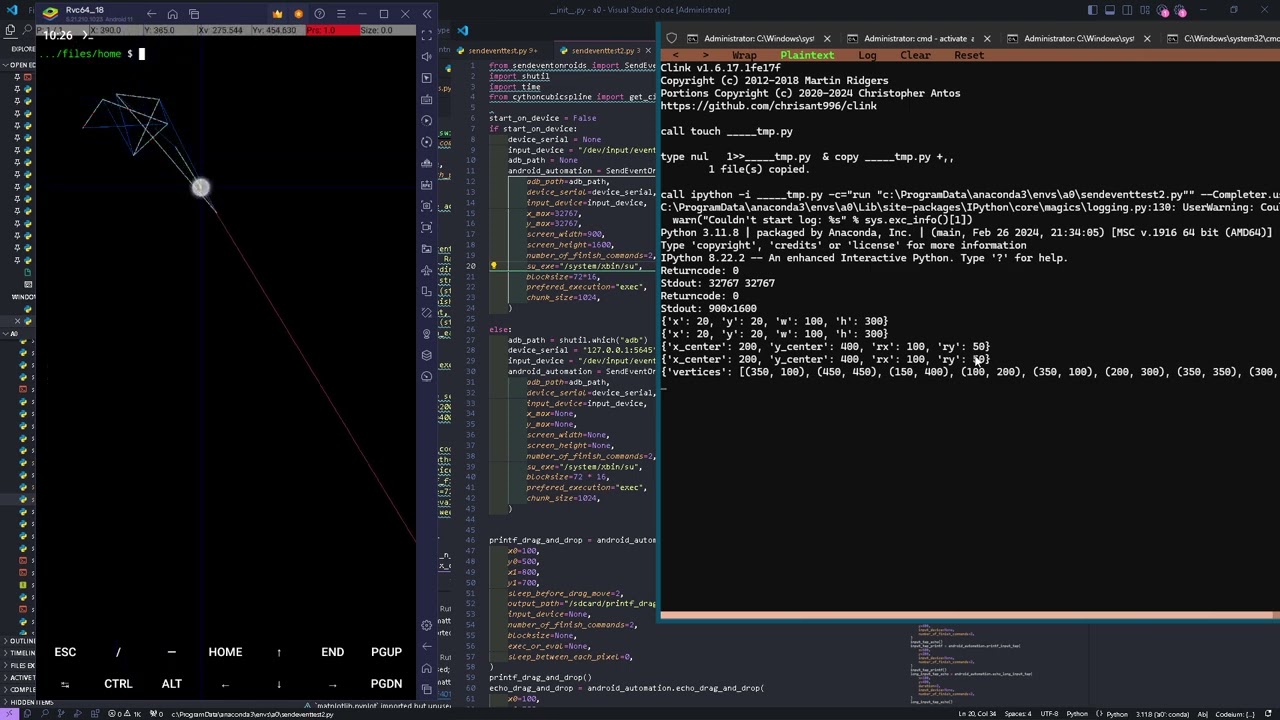
Task: Open Customize Layout icon in VS Code title bar
Action: point(1144,10)
